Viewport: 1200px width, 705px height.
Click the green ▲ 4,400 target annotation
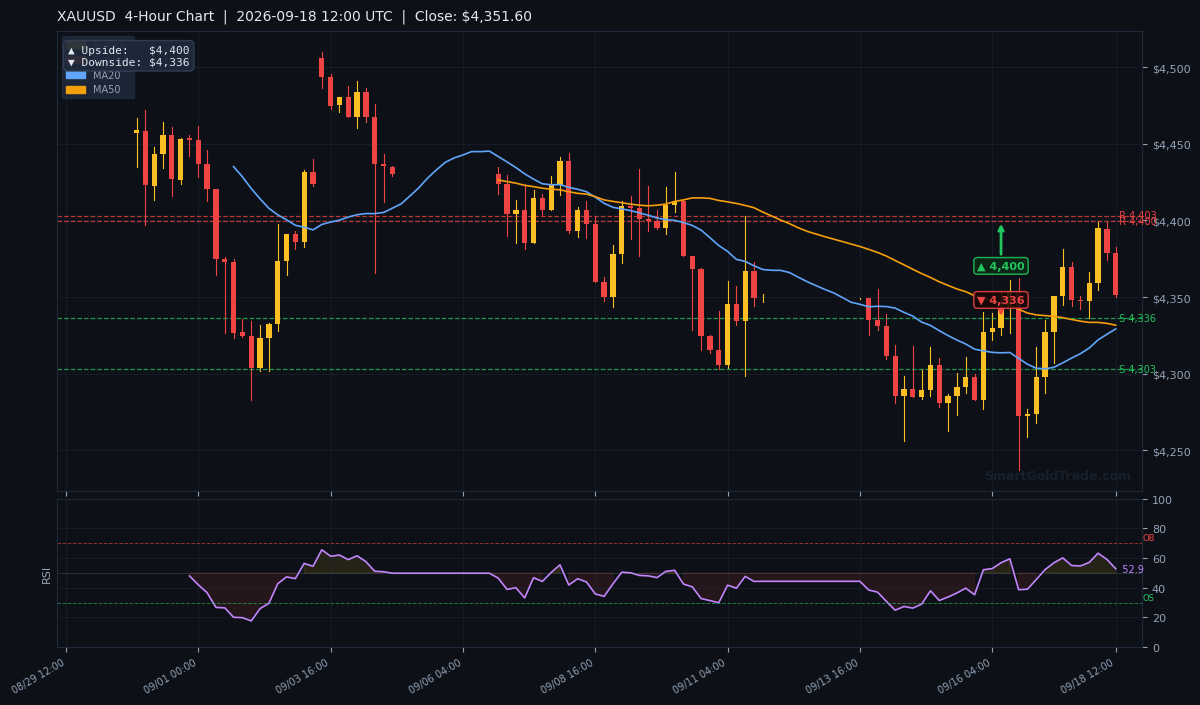(1001, 266)
